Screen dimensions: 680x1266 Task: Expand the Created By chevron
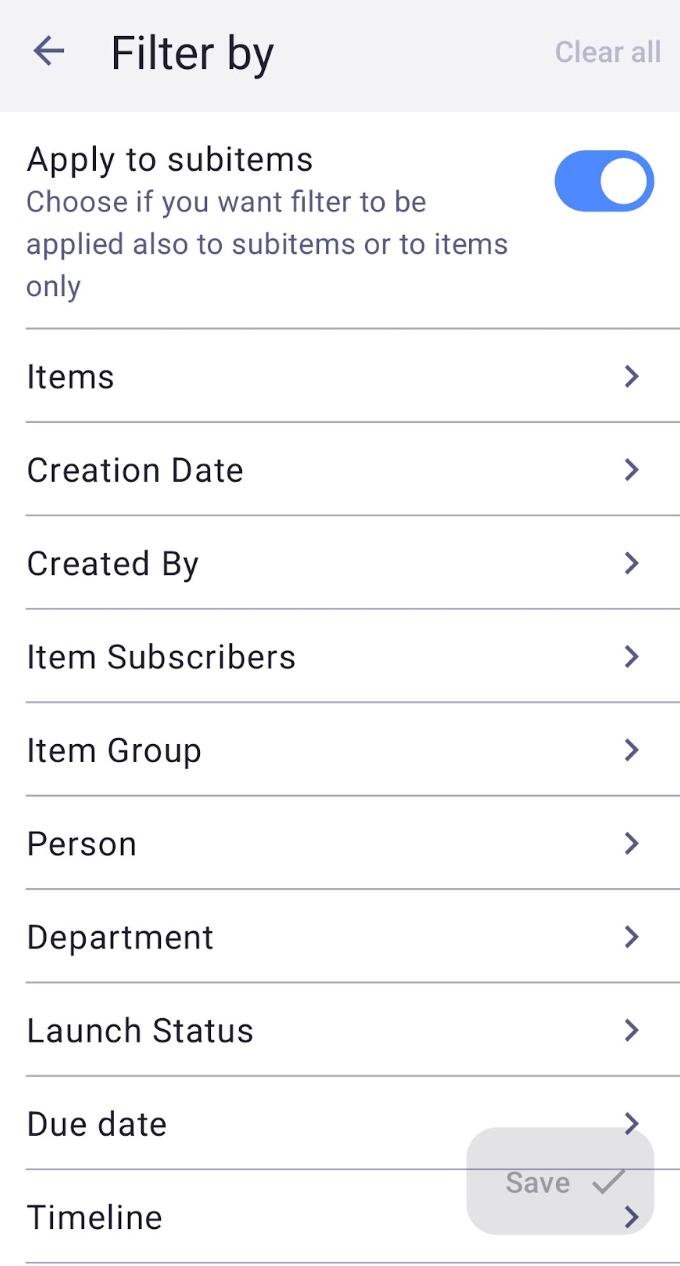631,563
